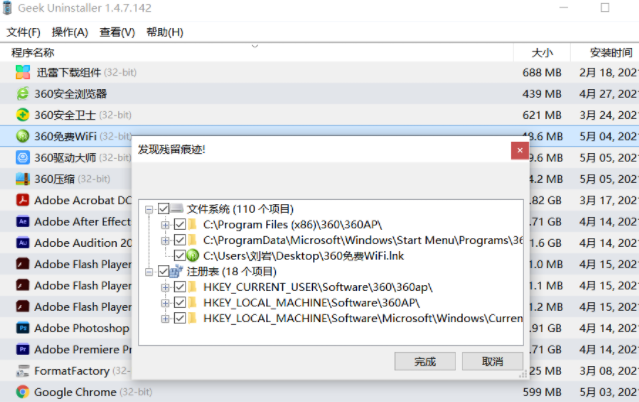Click the Geek Uninstaller title bar icon
This screenshot has width=639, height=402.
(x=7, y=8)
